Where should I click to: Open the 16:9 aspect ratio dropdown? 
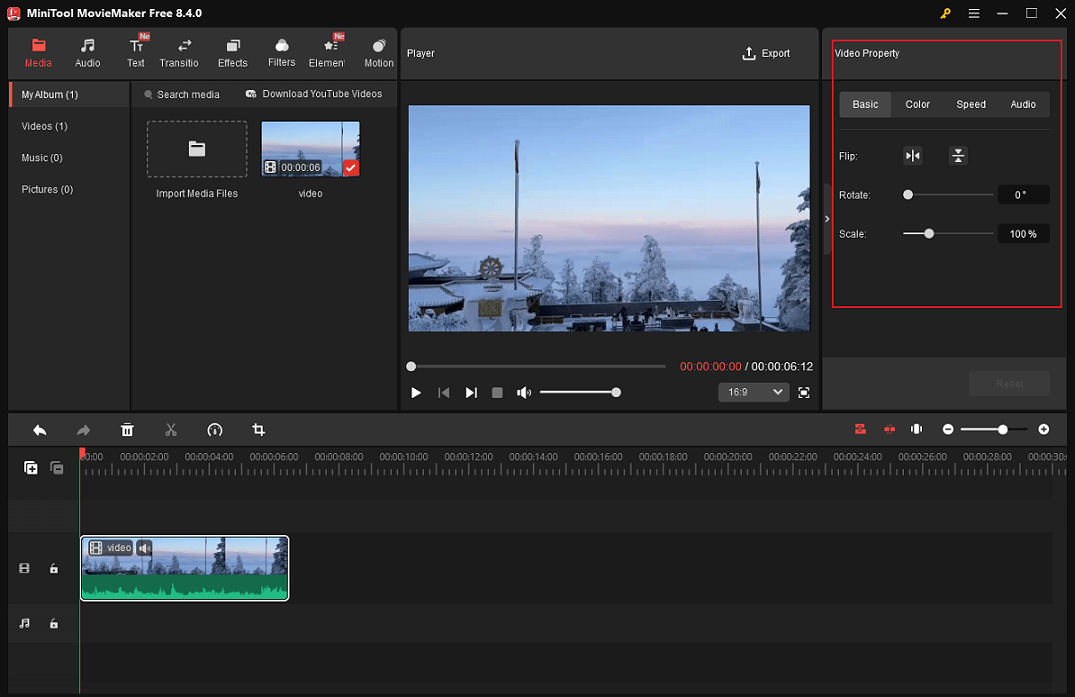[753, 392]
